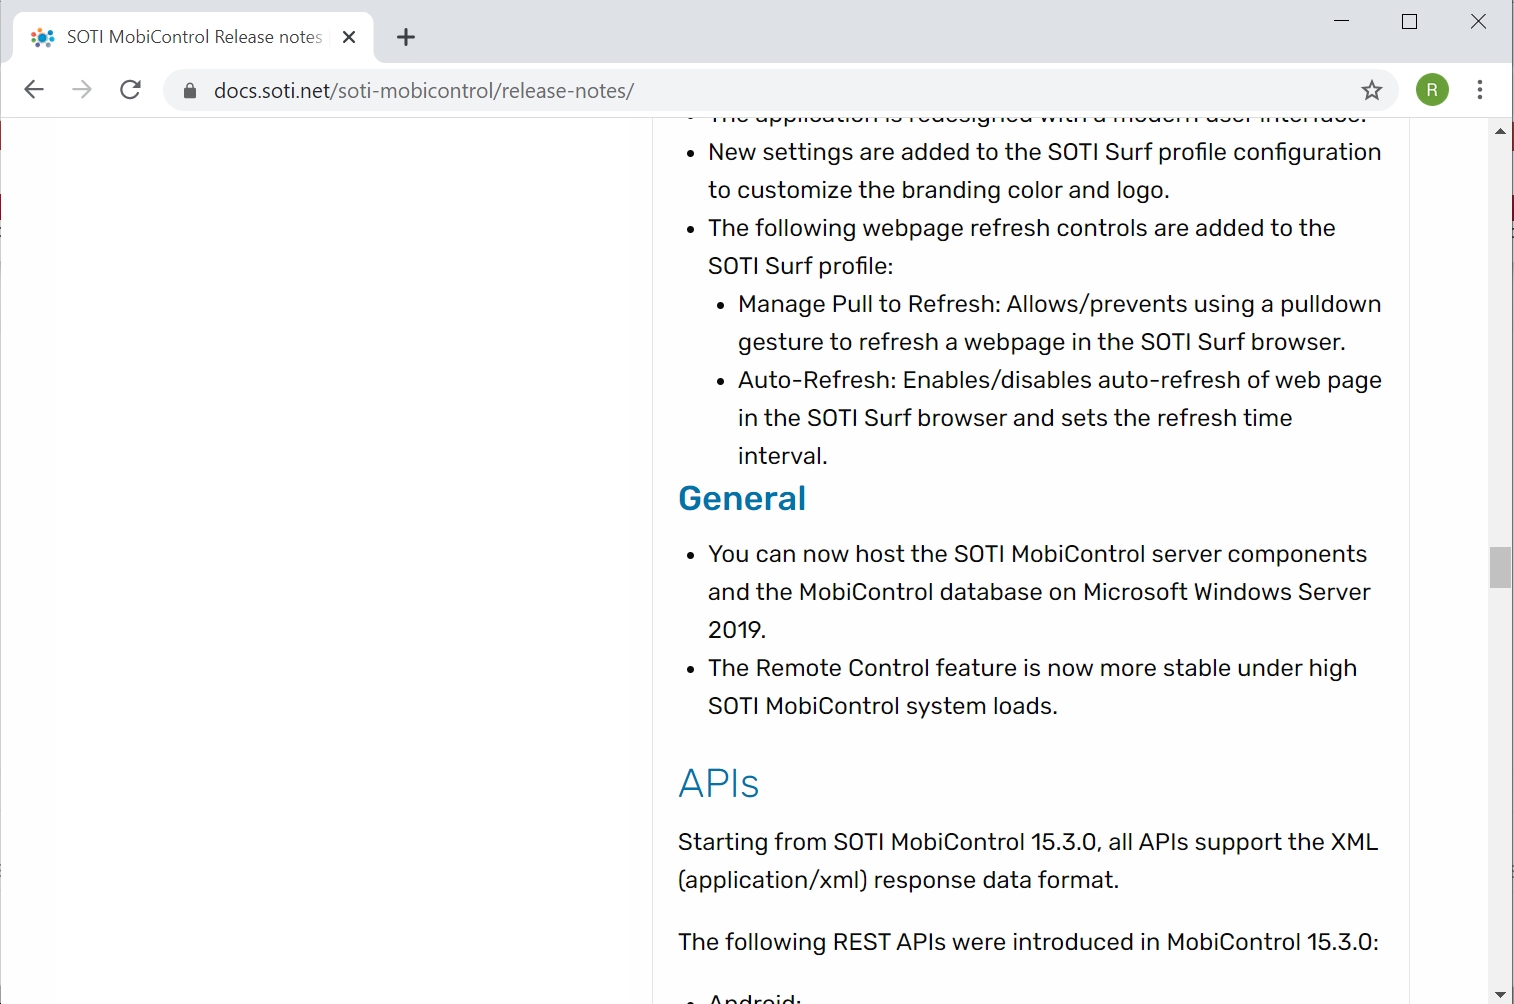This screenshot has width=1514, height=1004.
Task: Reload the release notes page
Action: point(130,90)
